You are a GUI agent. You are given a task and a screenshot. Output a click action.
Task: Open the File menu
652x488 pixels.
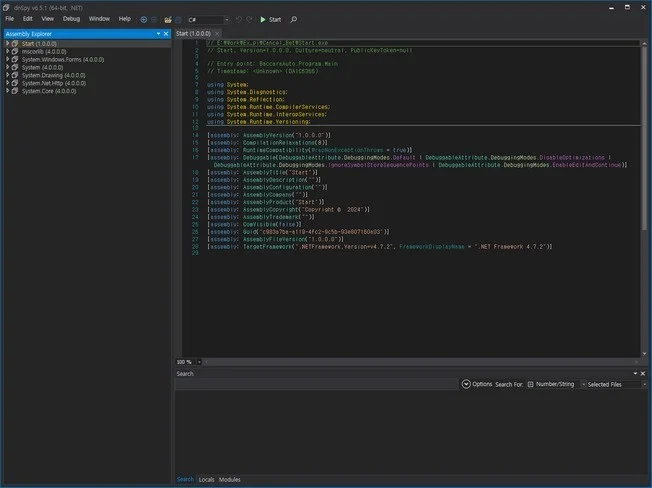pos(10,19)
